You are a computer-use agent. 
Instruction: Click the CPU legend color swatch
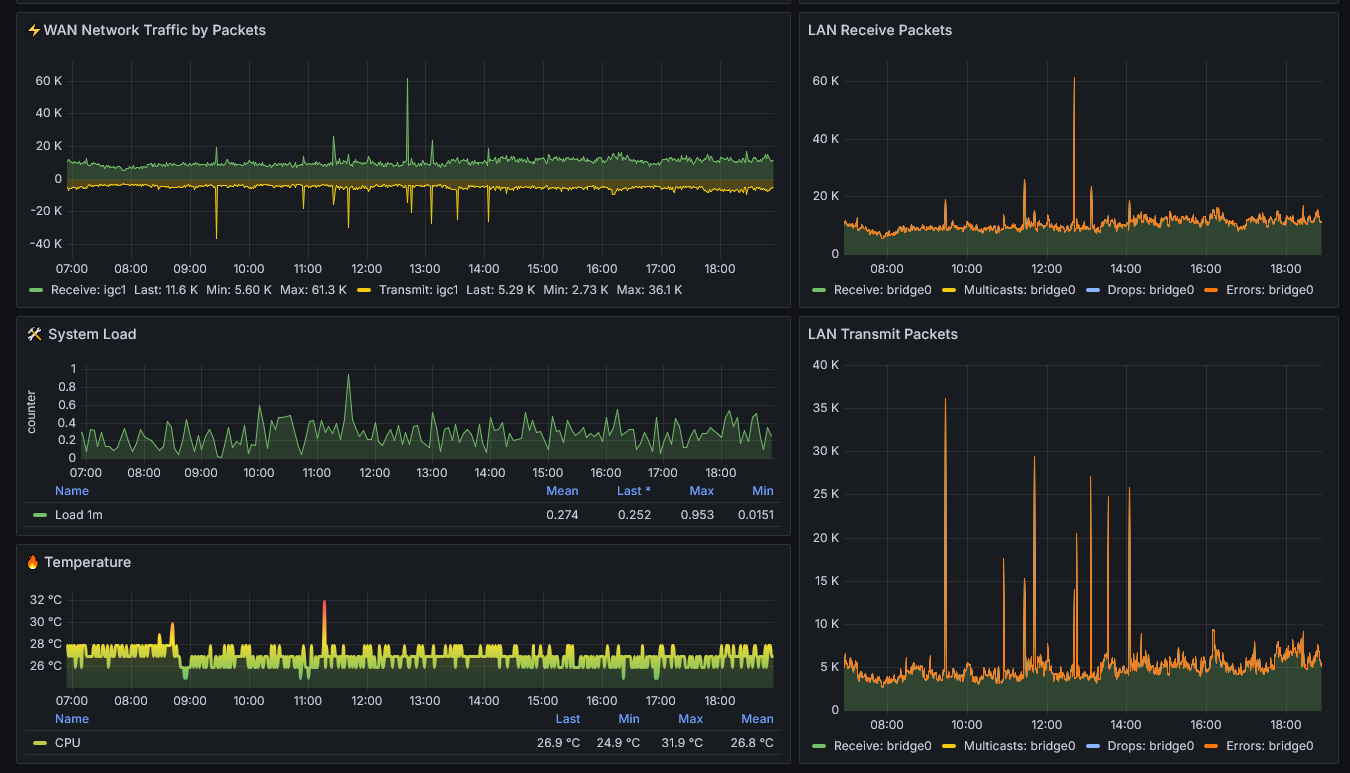(40, 743)
